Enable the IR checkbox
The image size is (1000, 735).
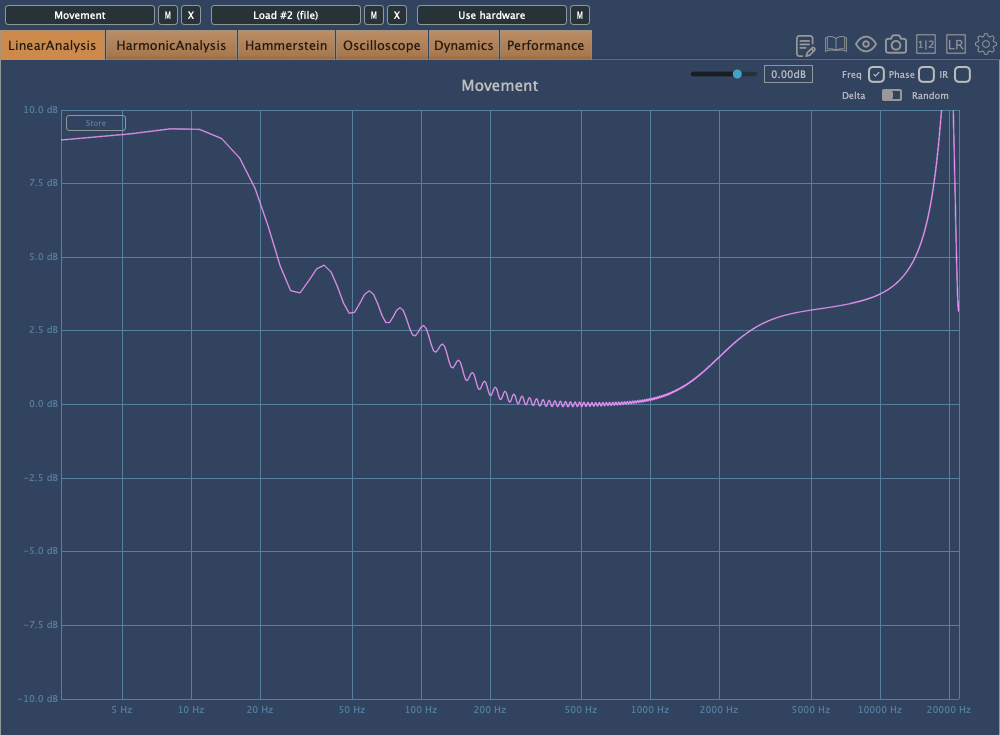coord(962,74)
